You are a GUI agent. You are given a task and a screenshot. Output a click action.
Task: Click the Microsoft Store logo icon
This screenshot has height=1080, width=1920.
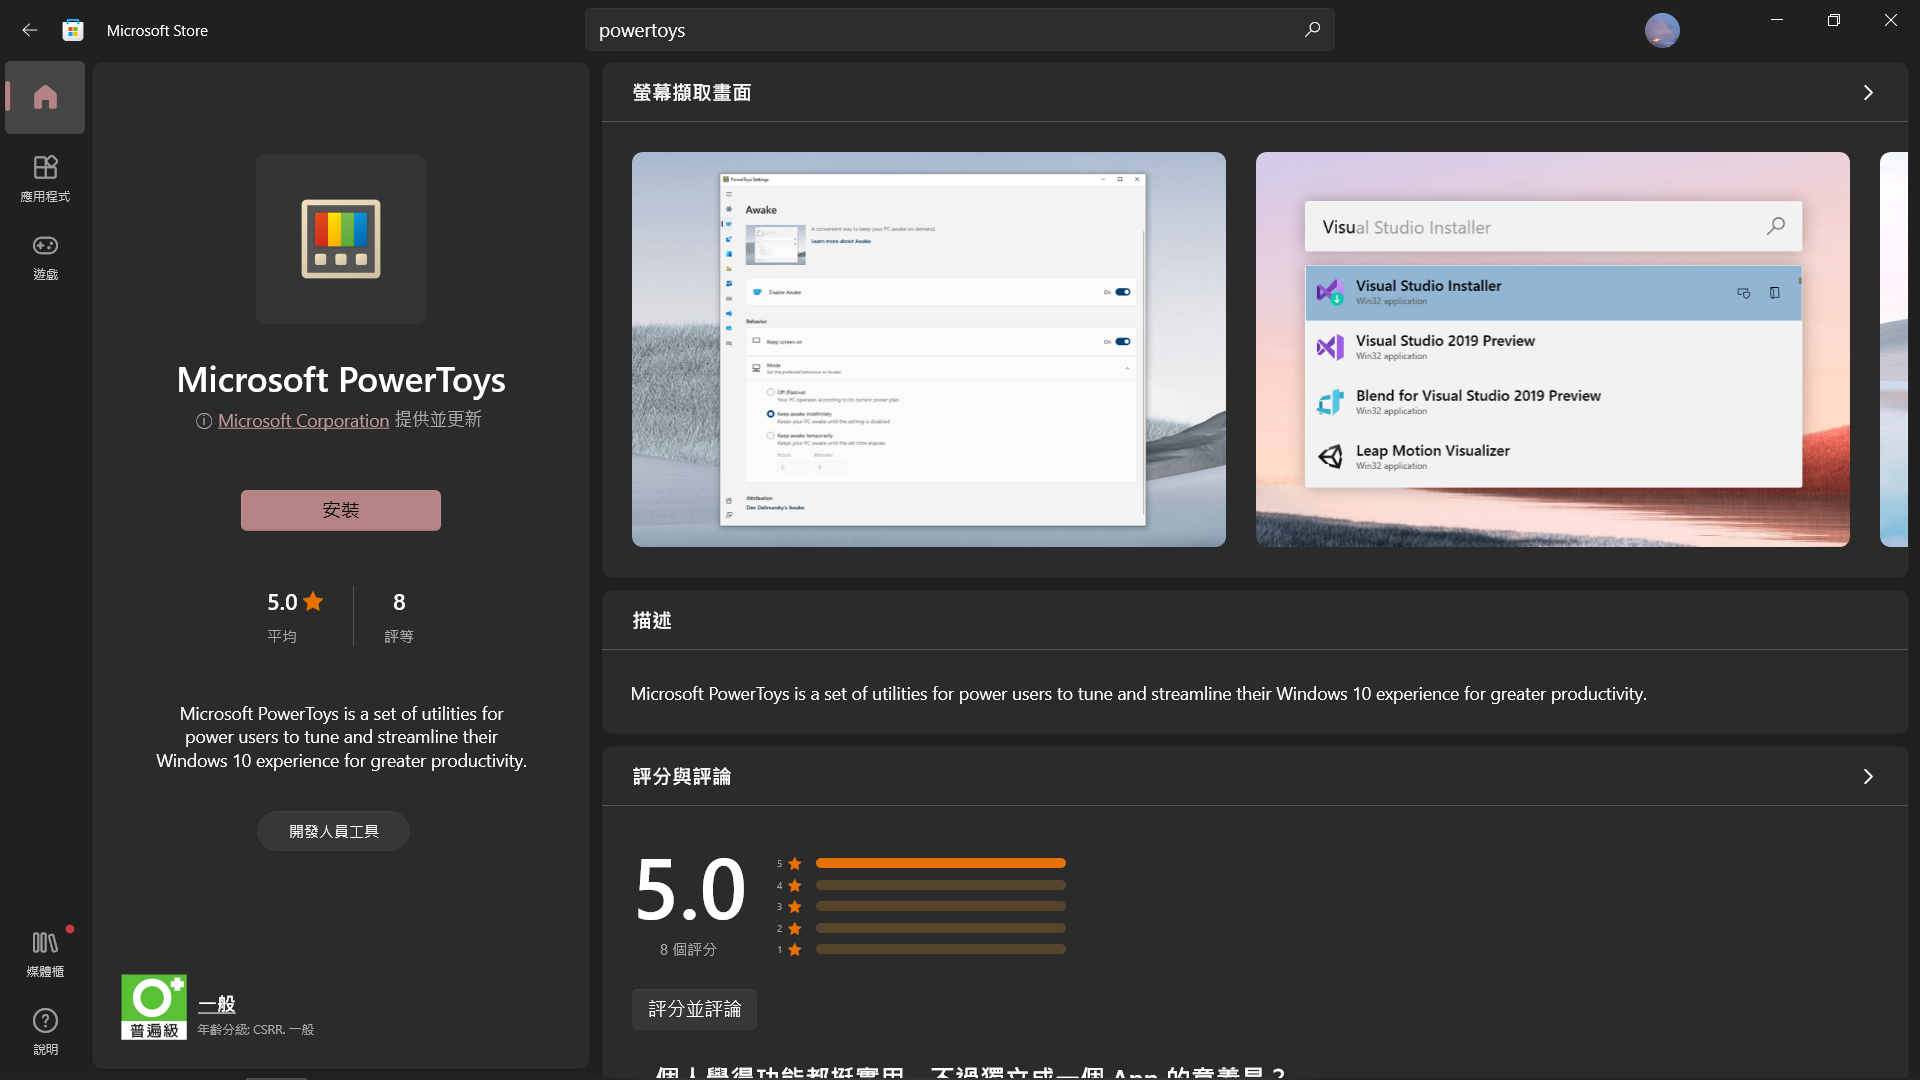coord(73,30)
